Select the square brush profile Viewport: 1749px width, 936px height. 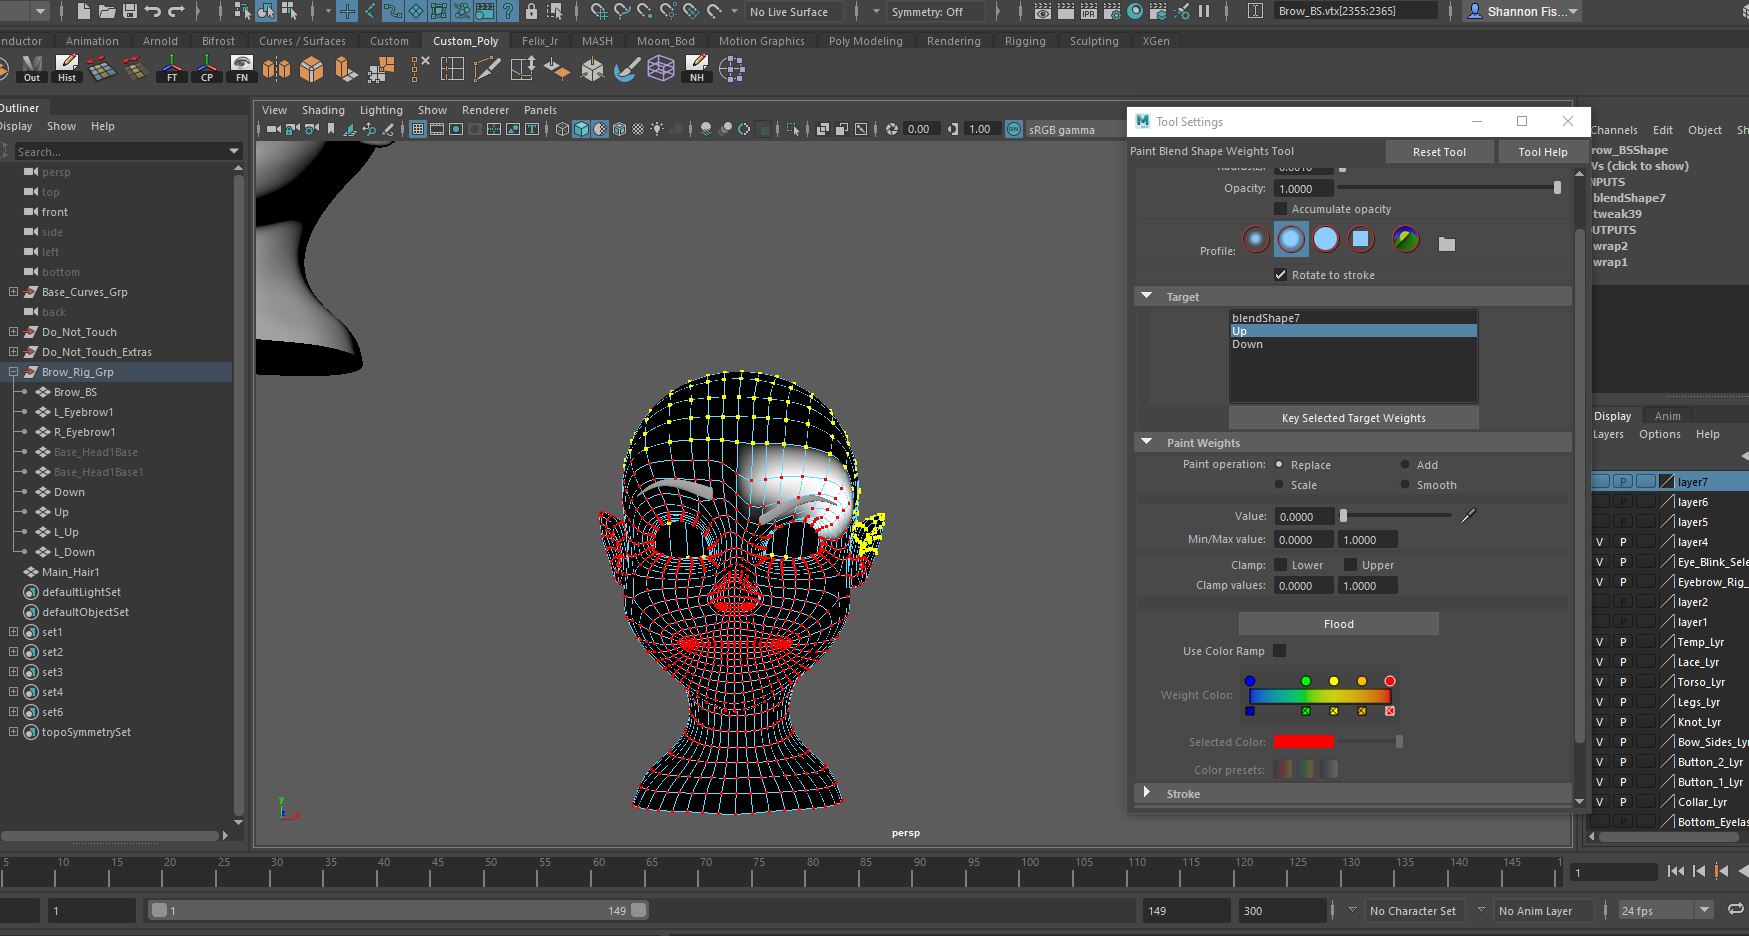click(1360, 239)
